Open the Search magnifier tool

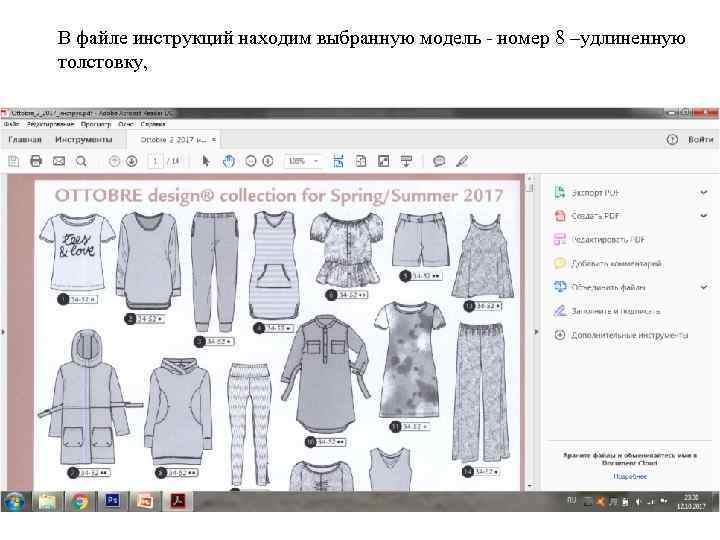tap(81, 161)
